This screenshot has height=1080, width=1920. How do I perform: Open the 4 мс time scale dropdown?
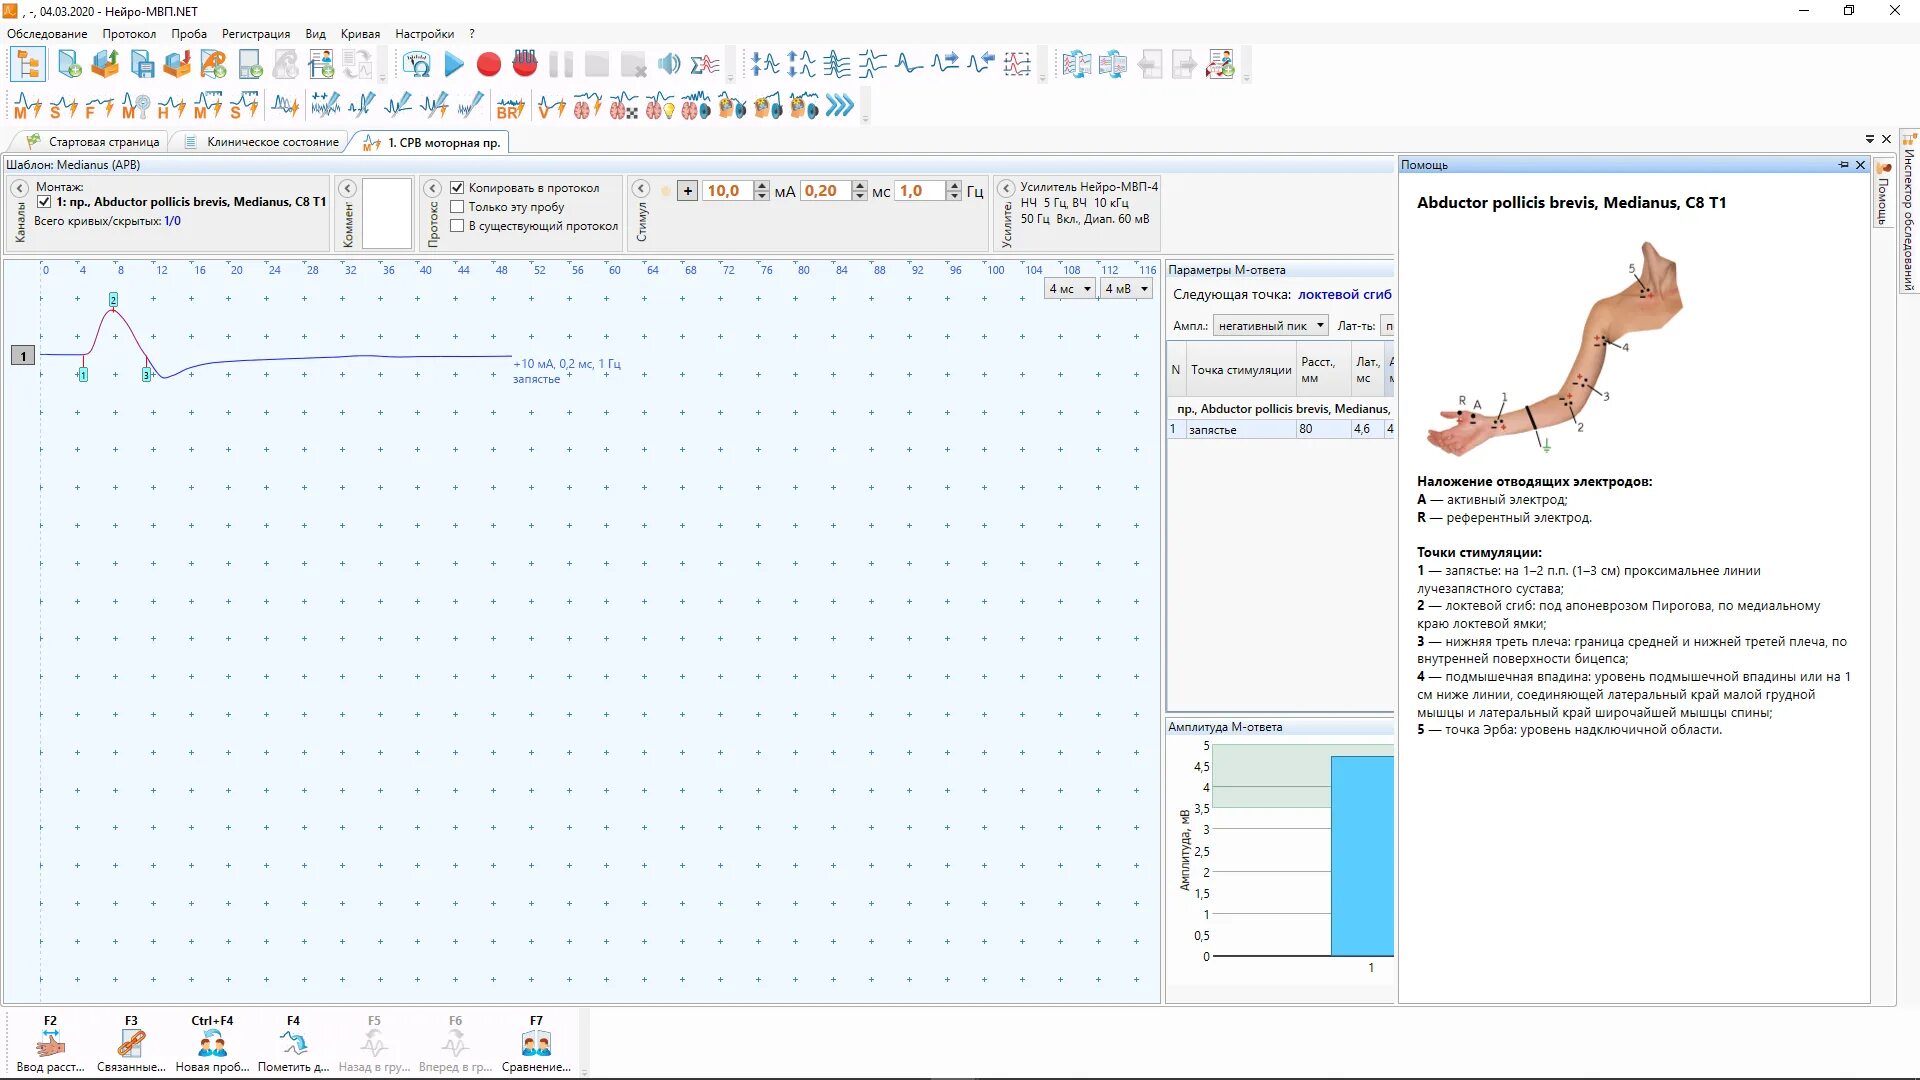(x=1069, y=289)
